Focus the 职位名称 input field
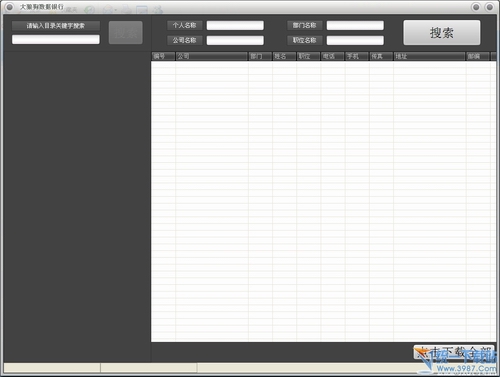The image size is (500, 377). click(355, 40)
